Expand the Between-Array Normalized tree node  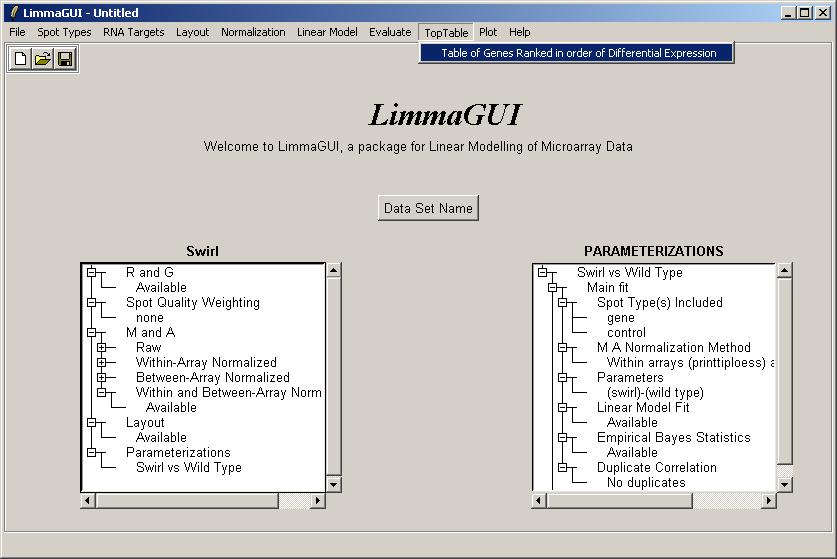point(101,378)
